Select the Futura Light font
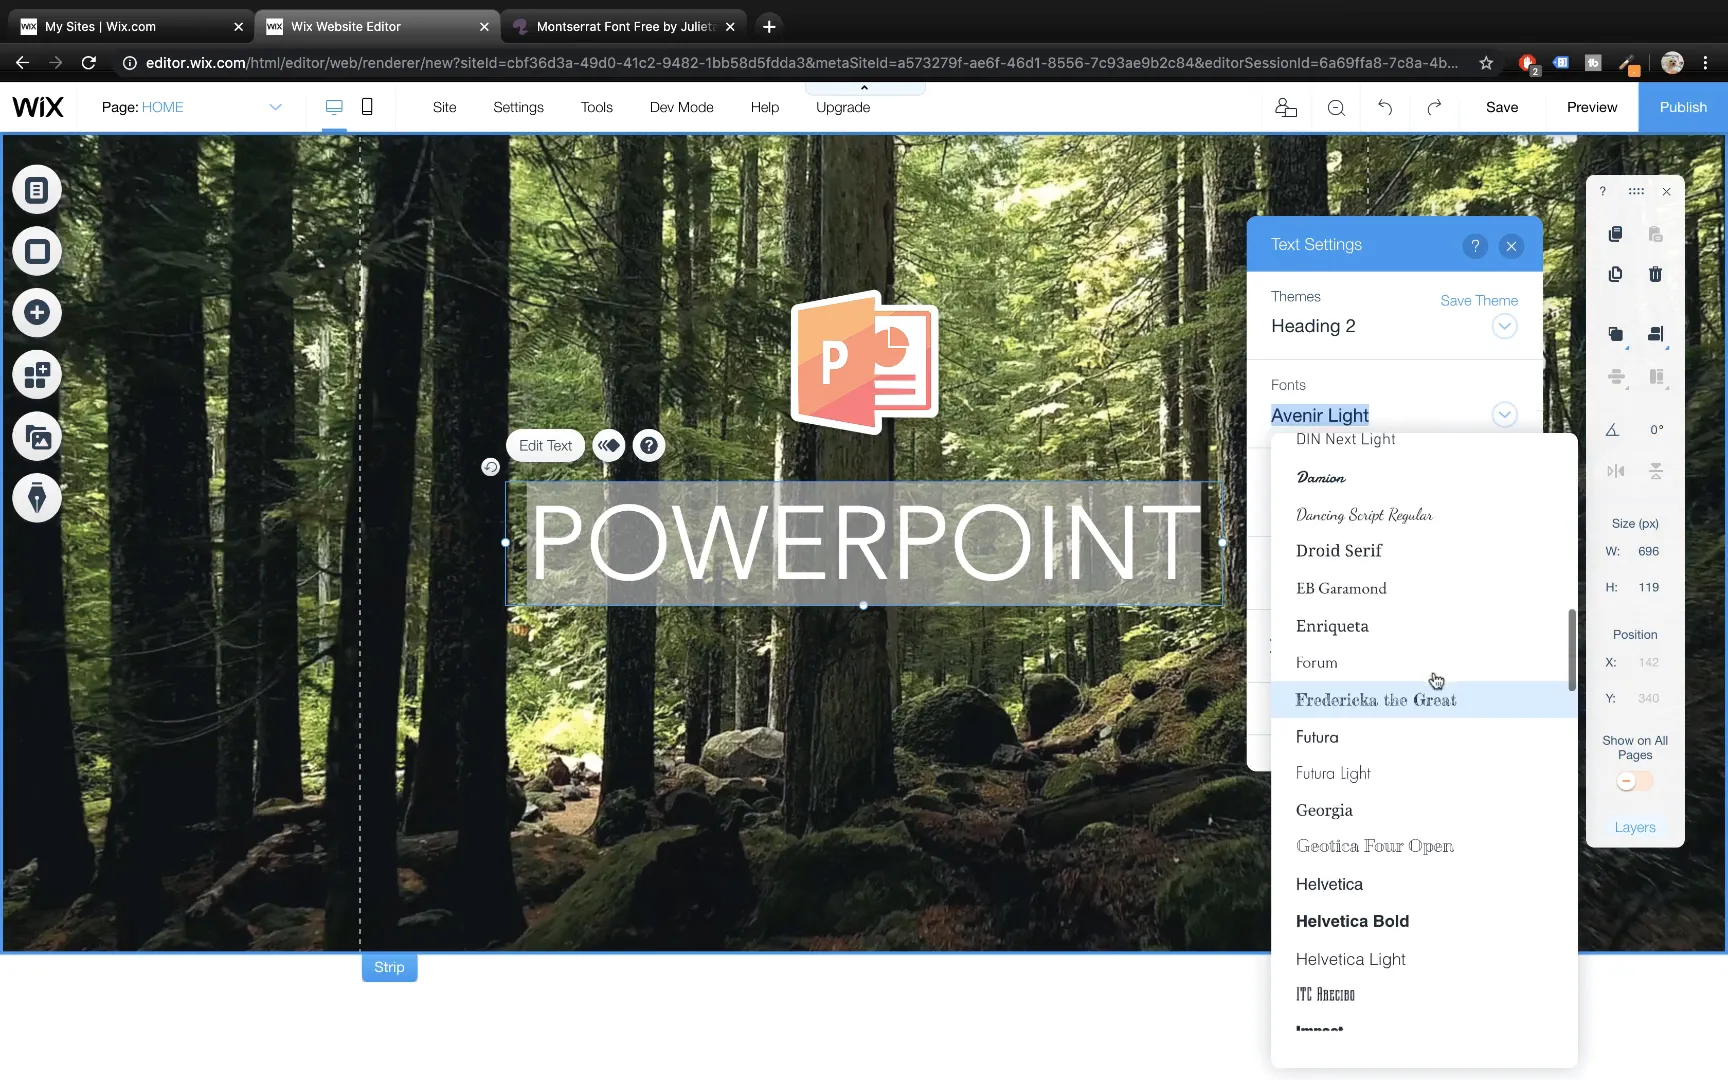Image resolution: width=1728 pixels, height=1080 pixels. pos(1424,773)
